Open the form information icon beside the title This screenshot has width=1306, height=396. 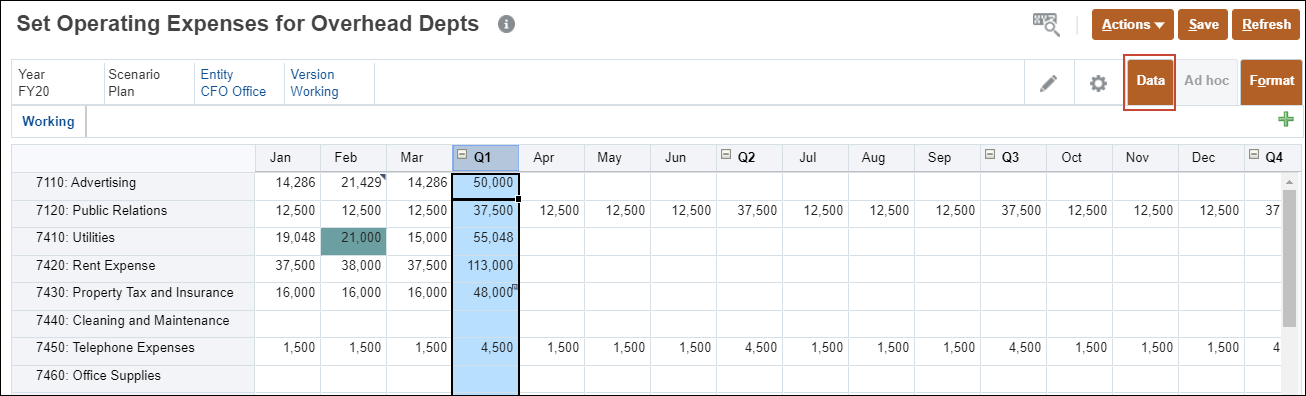pos(506,25)
